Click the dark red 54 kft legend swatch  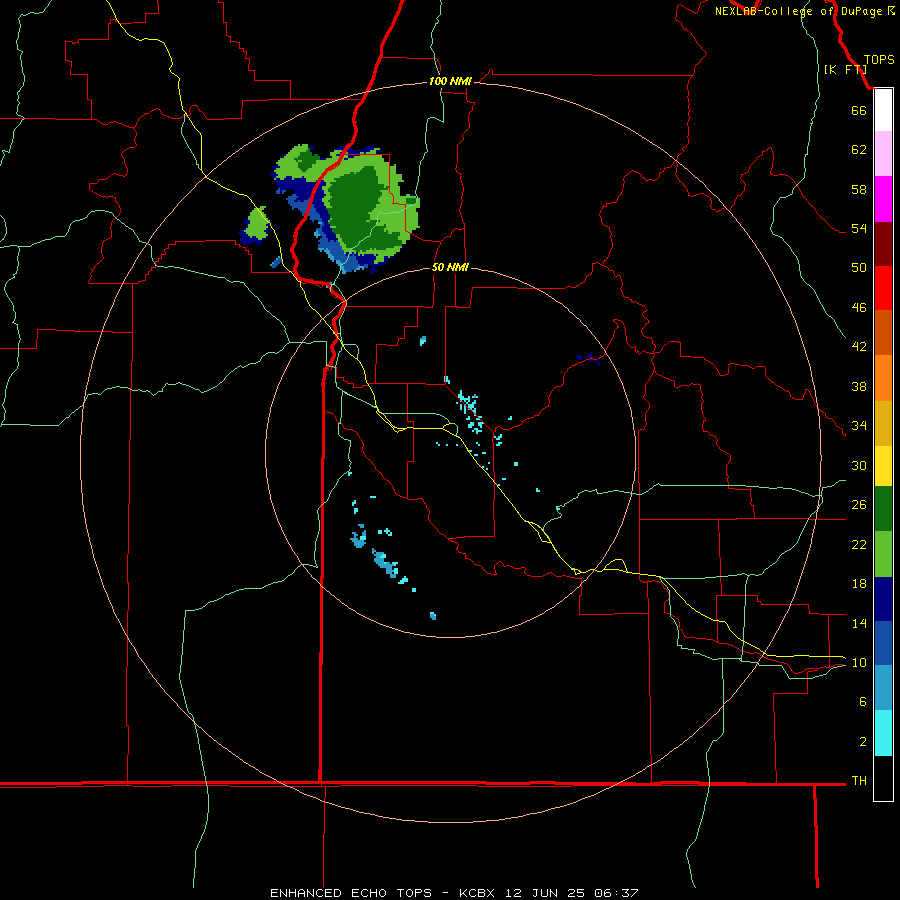point(883,244)
